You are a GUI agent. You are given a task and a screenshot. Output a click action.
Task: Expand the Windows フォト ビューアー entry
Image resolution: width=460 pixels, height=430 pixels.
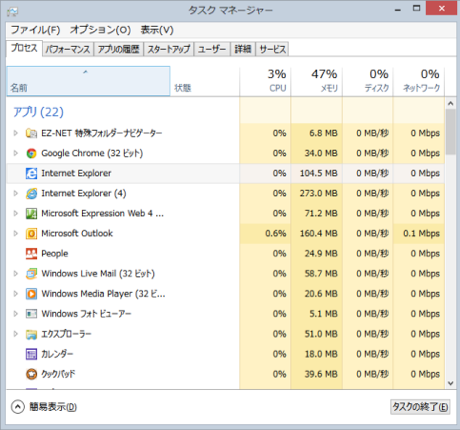pos(15,314)
